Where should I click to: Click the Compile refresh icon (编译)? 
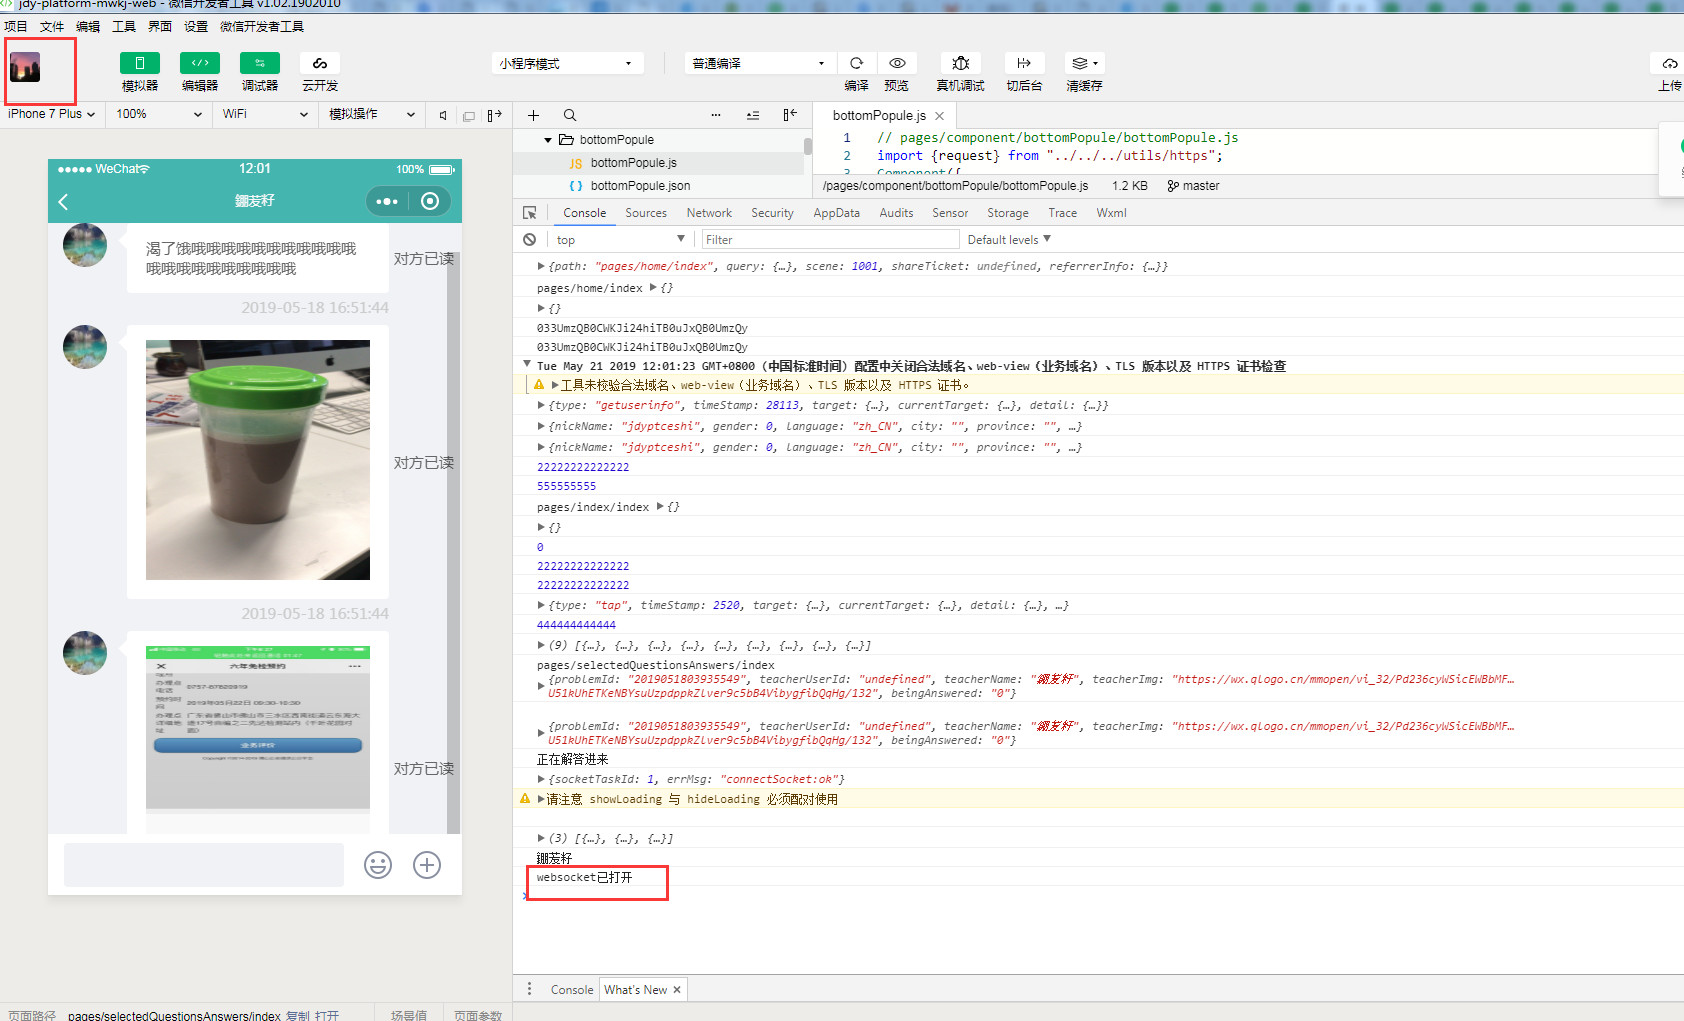tap(856, 63)
